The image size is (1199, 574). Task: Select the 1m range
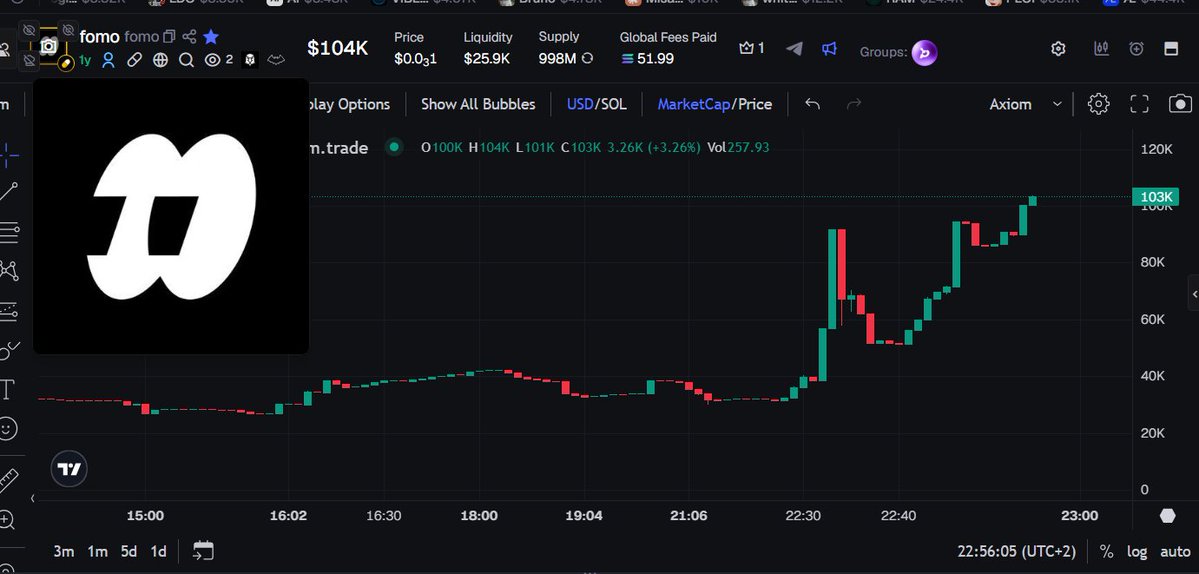point(97,551)
